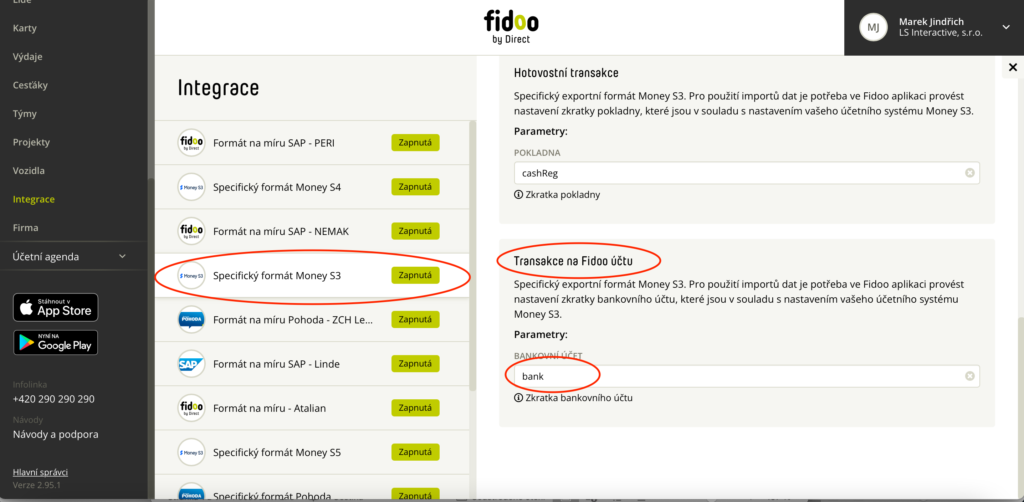Viewport: 1024px width, 502px height.
Task: Select Formát na míru SAP - NEMAK
Action: coord(279,231)
